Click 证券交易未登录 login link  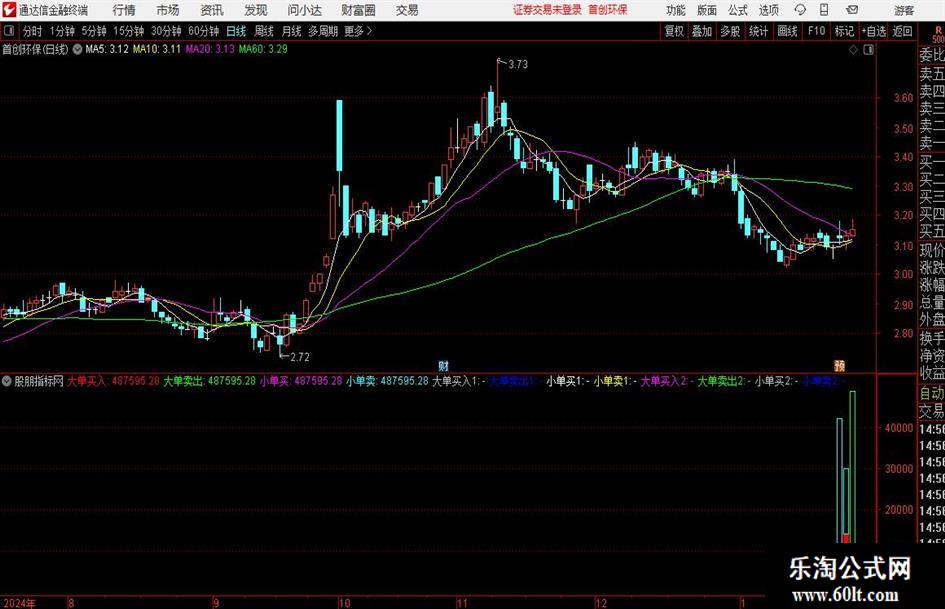[547, 10]
